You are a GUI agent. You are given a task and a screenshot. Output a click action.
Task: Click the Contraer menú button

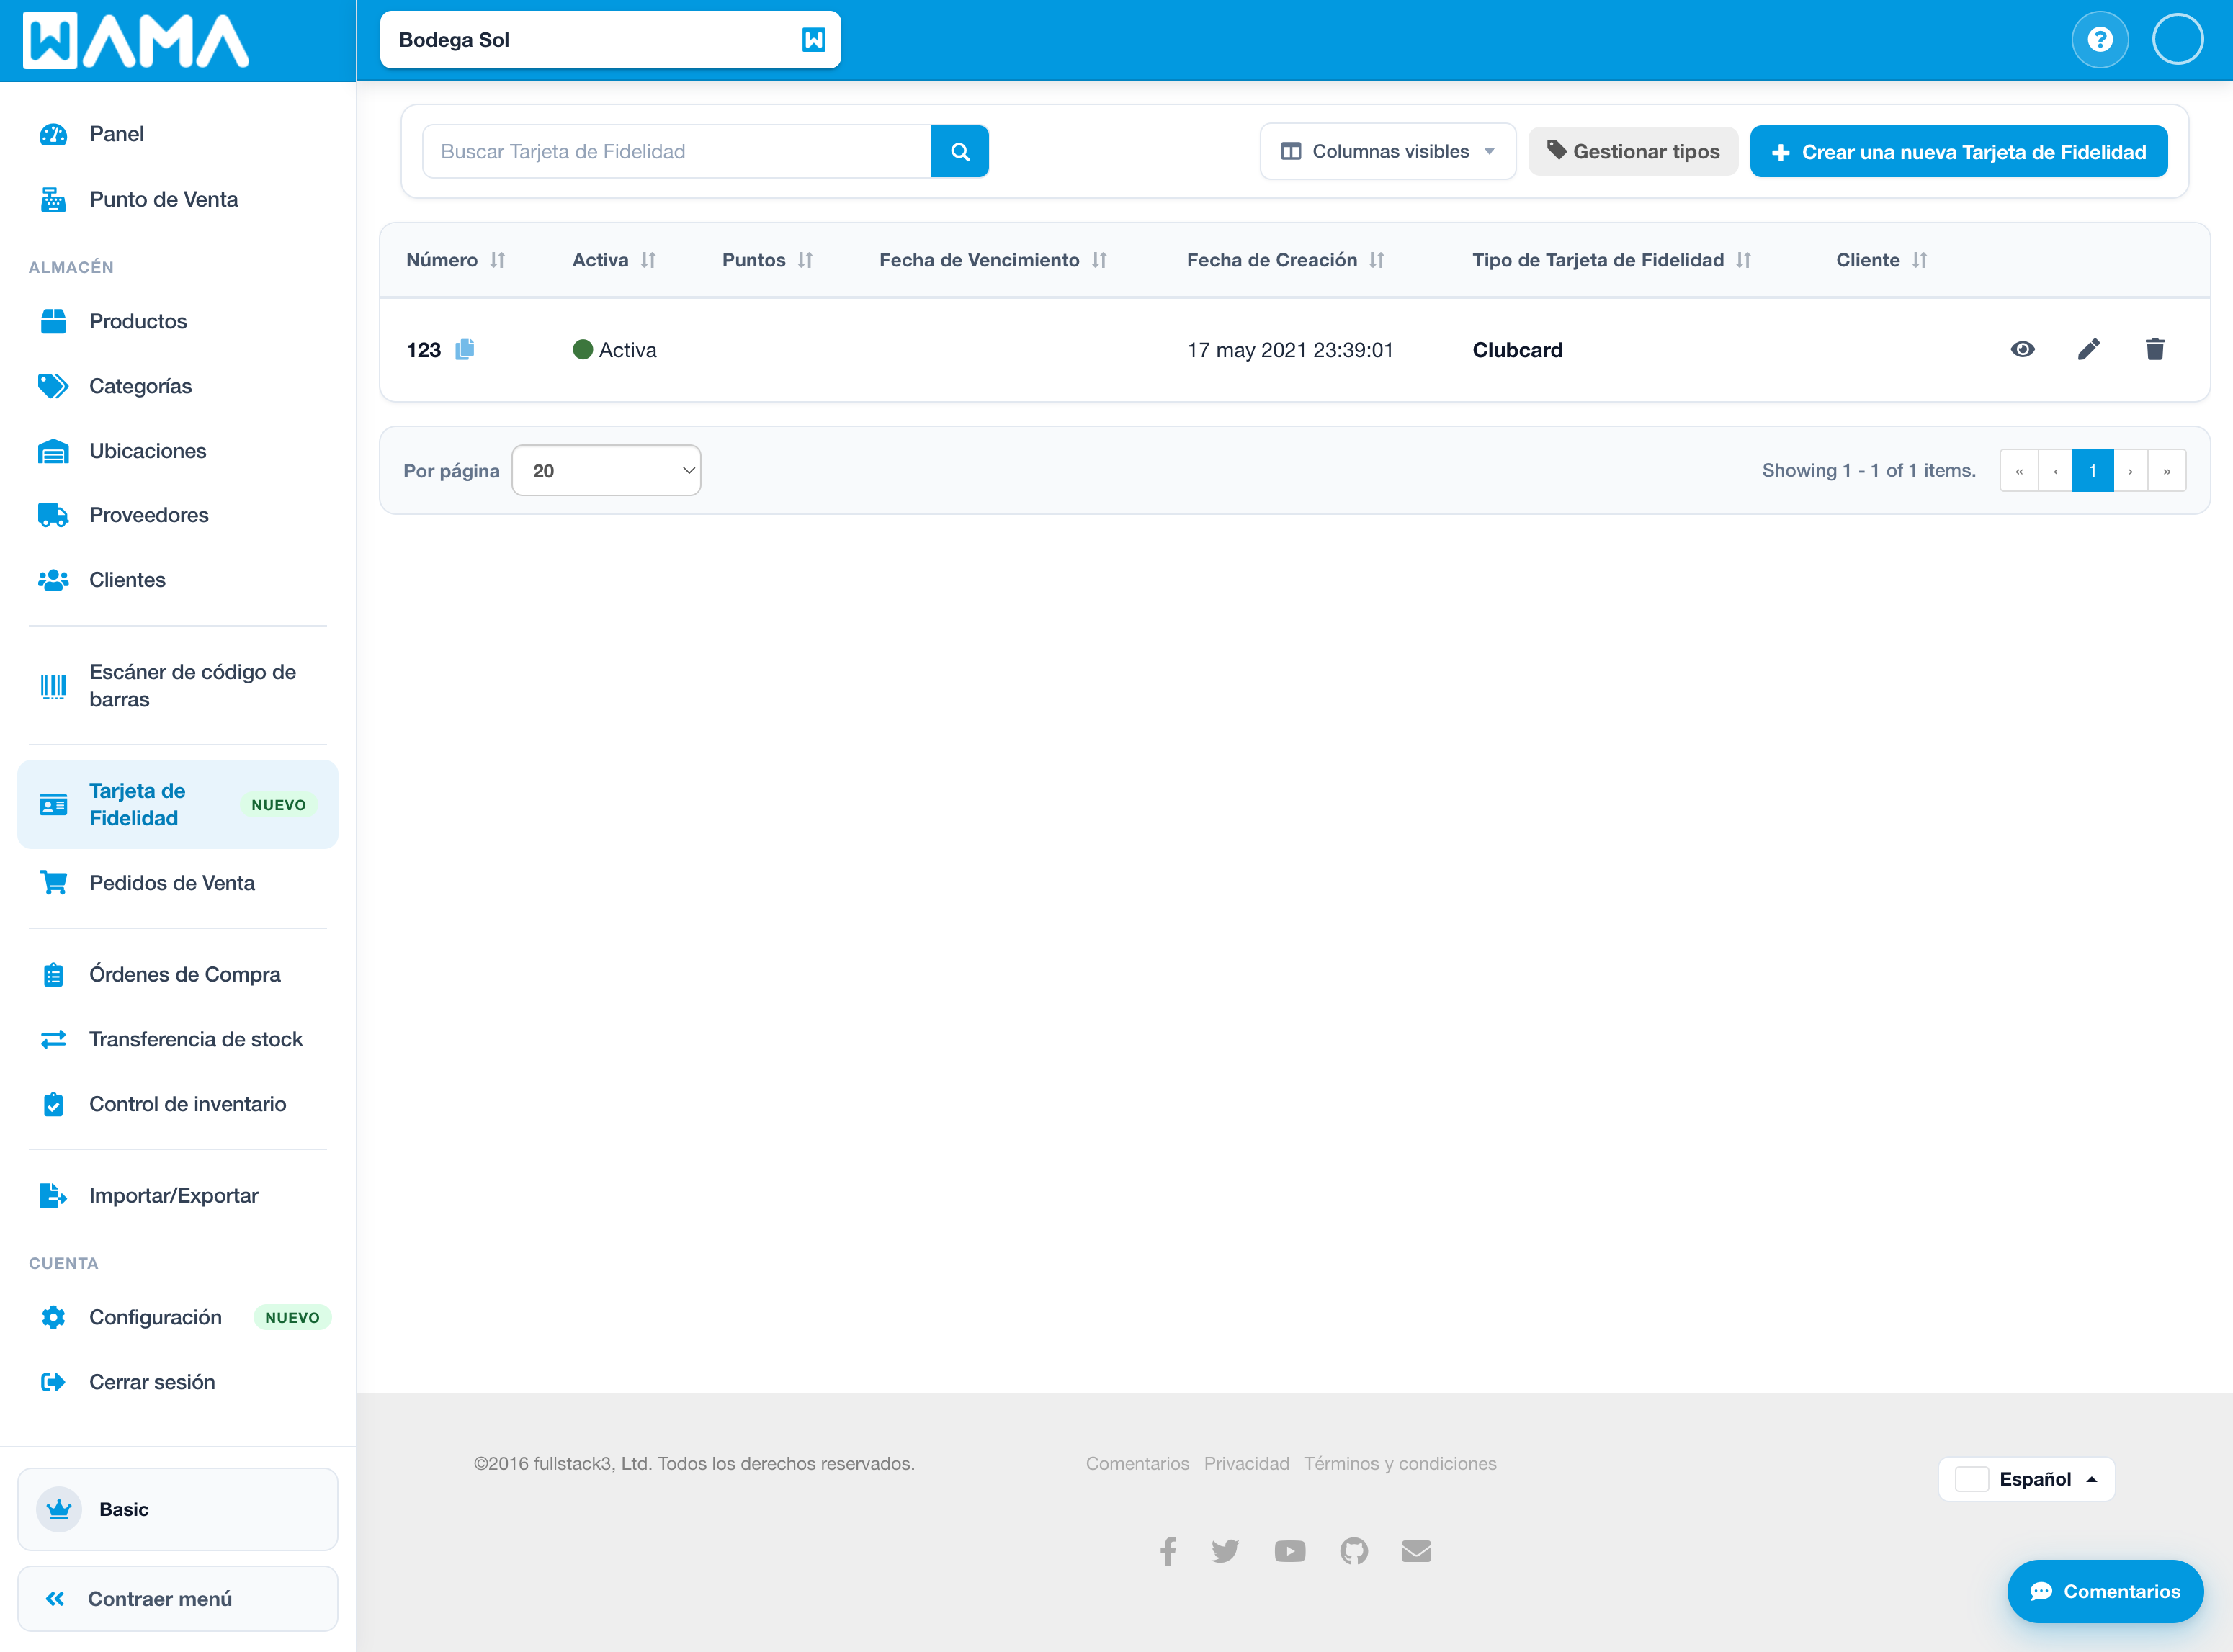(178, 1598)
